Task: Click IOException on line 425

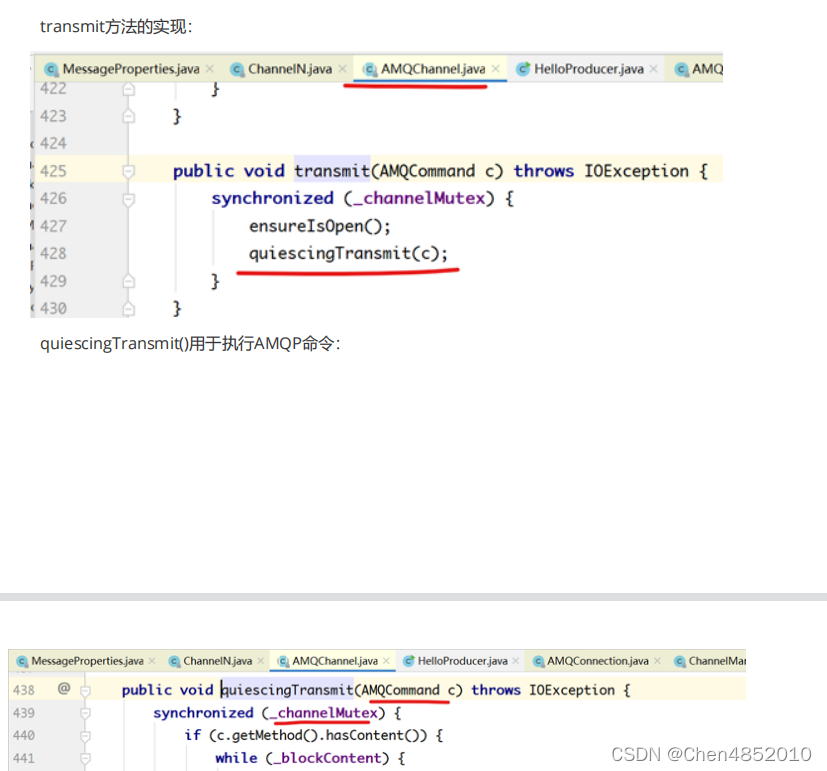Action: [636, 171]
